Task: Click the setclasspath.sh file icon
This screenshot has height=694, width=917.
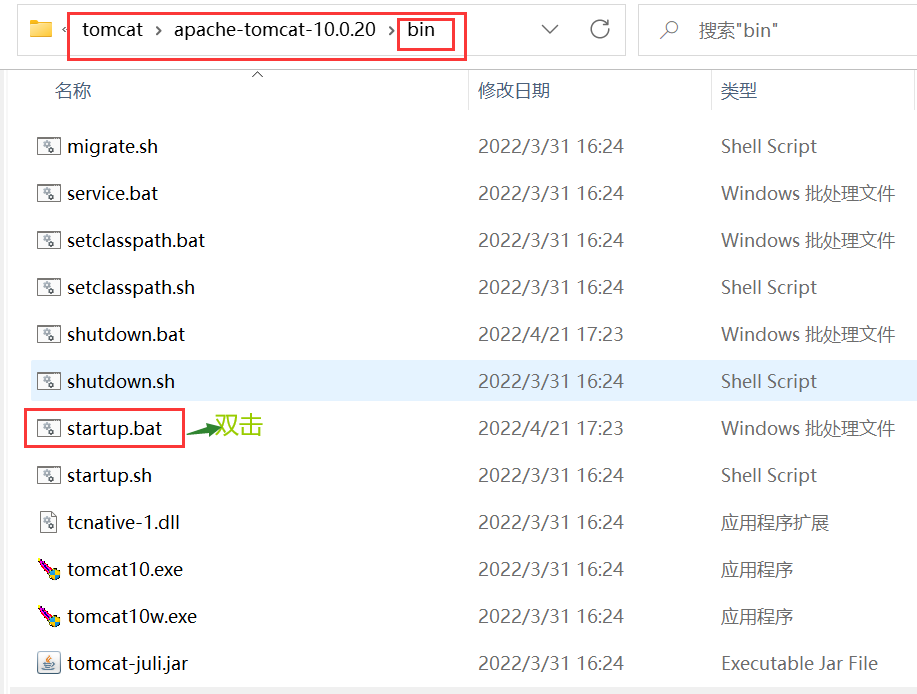Action: click(49, 287)
